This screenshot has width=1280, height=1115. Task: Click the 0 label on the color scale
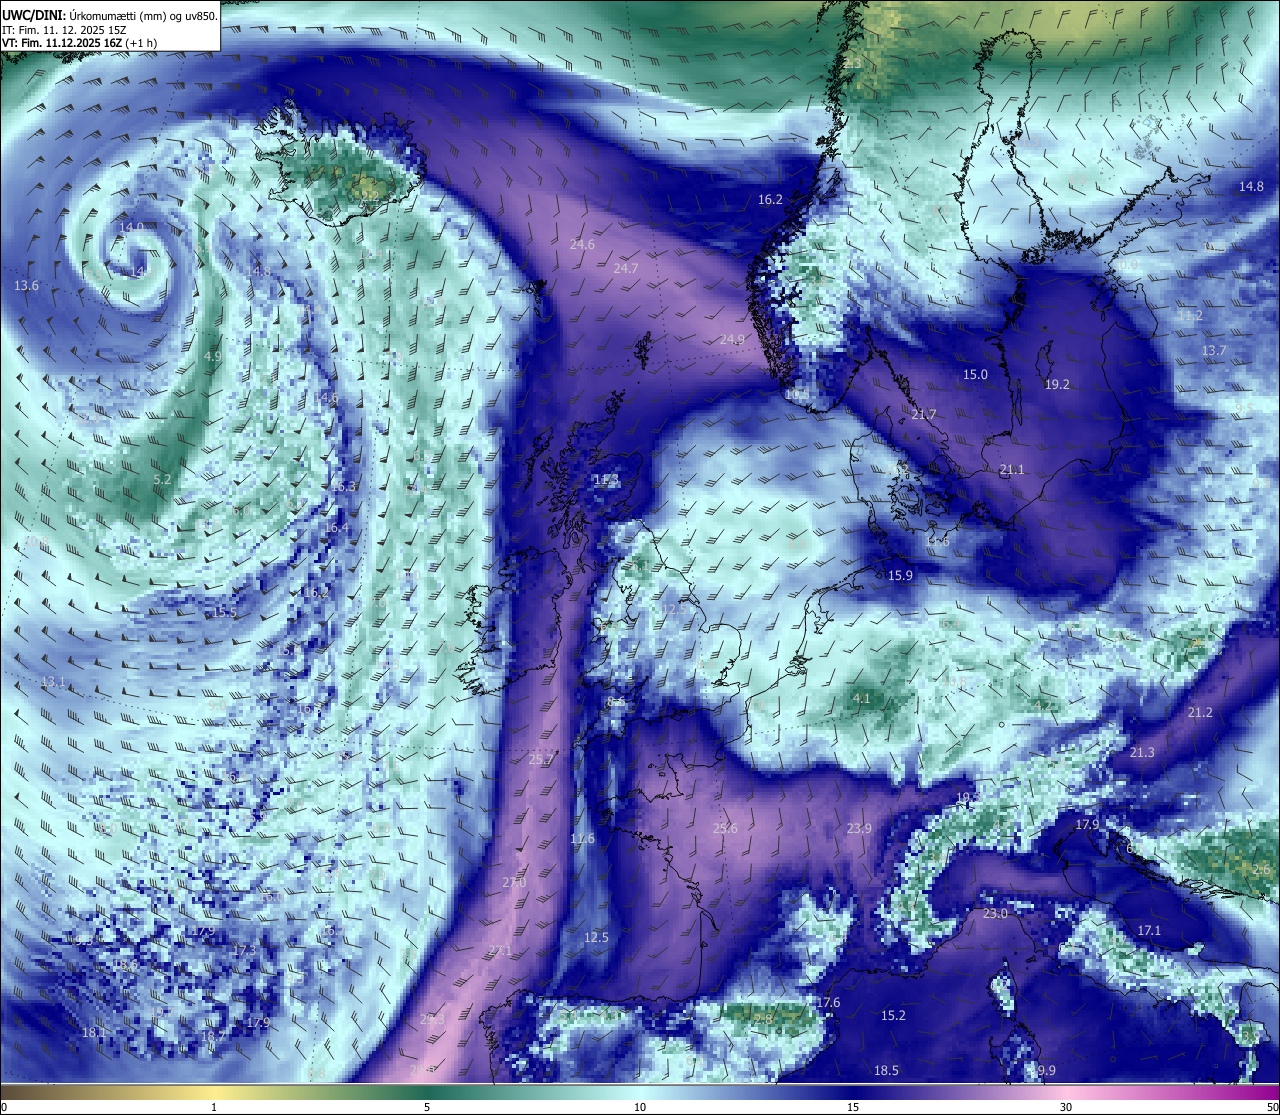[x=4, y=1107]
